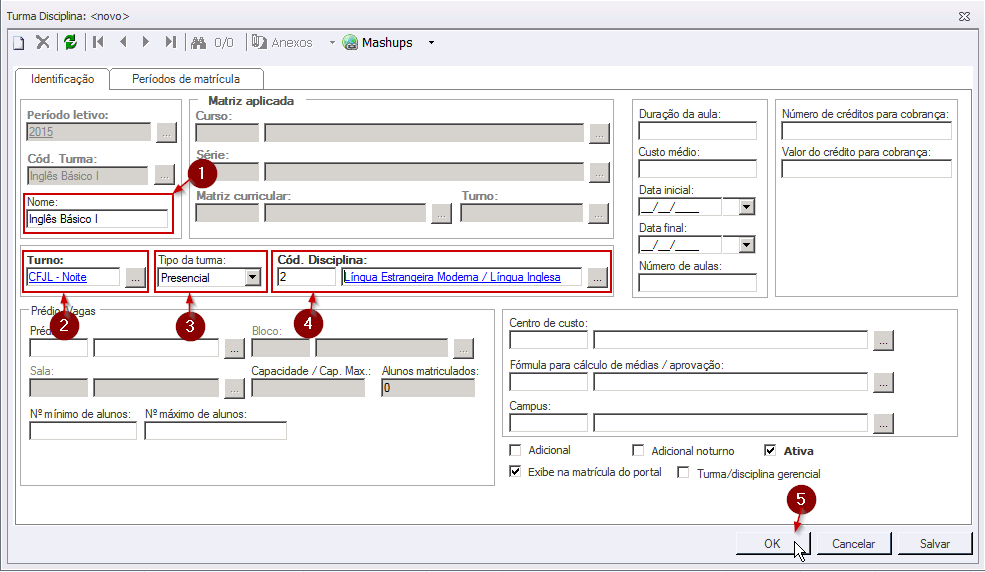Open the Data inicial date picker dropdown

pyautogui.click(x=746, y=207)
